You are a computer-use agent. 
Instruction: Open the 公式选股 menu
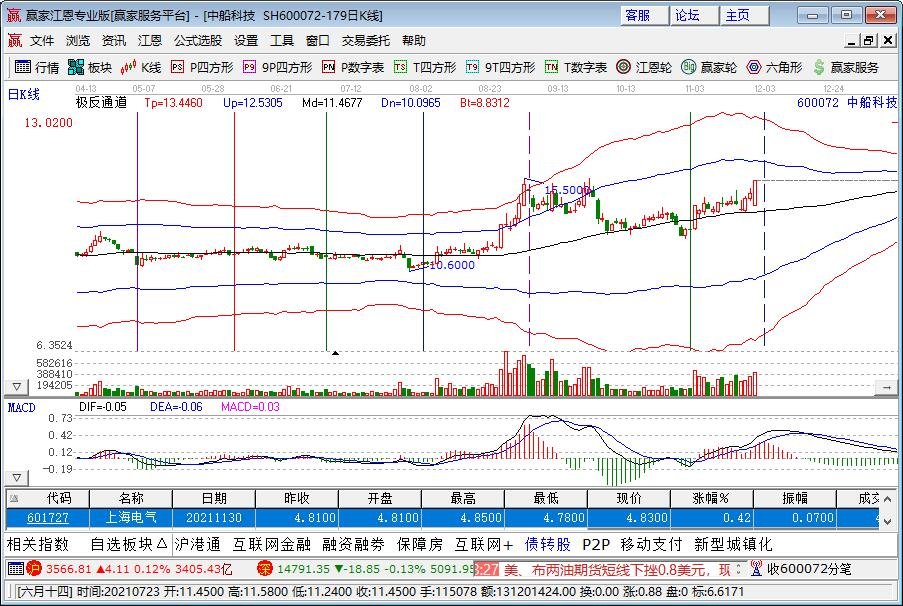[198, 40]
